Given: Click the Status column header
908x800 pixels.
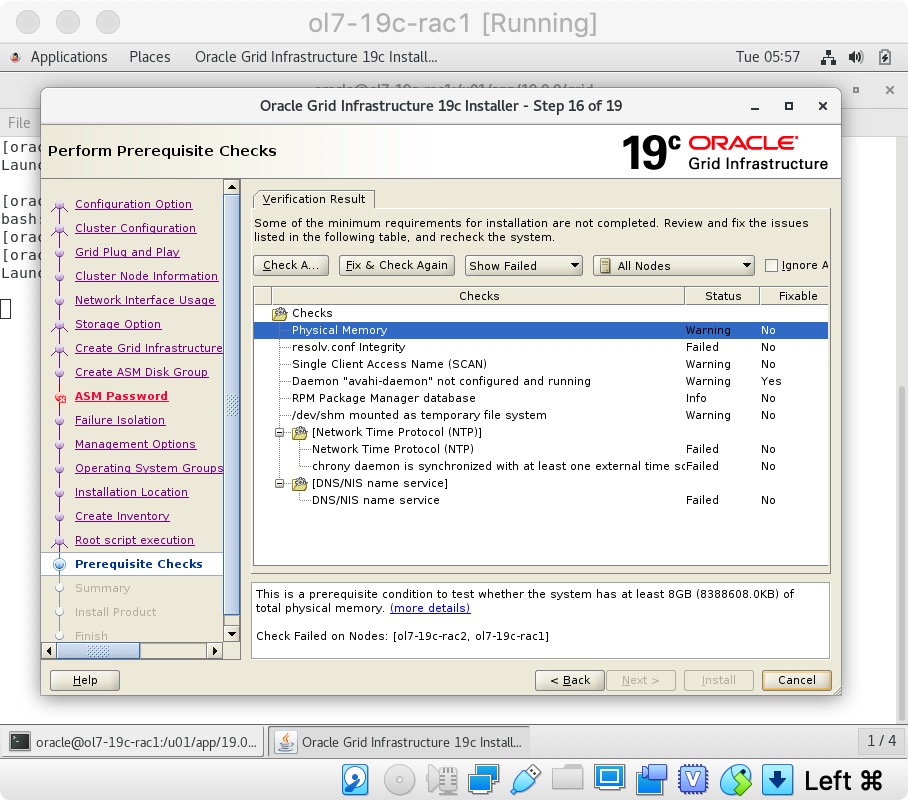Looking at the screenshot, I should point(722,296).
